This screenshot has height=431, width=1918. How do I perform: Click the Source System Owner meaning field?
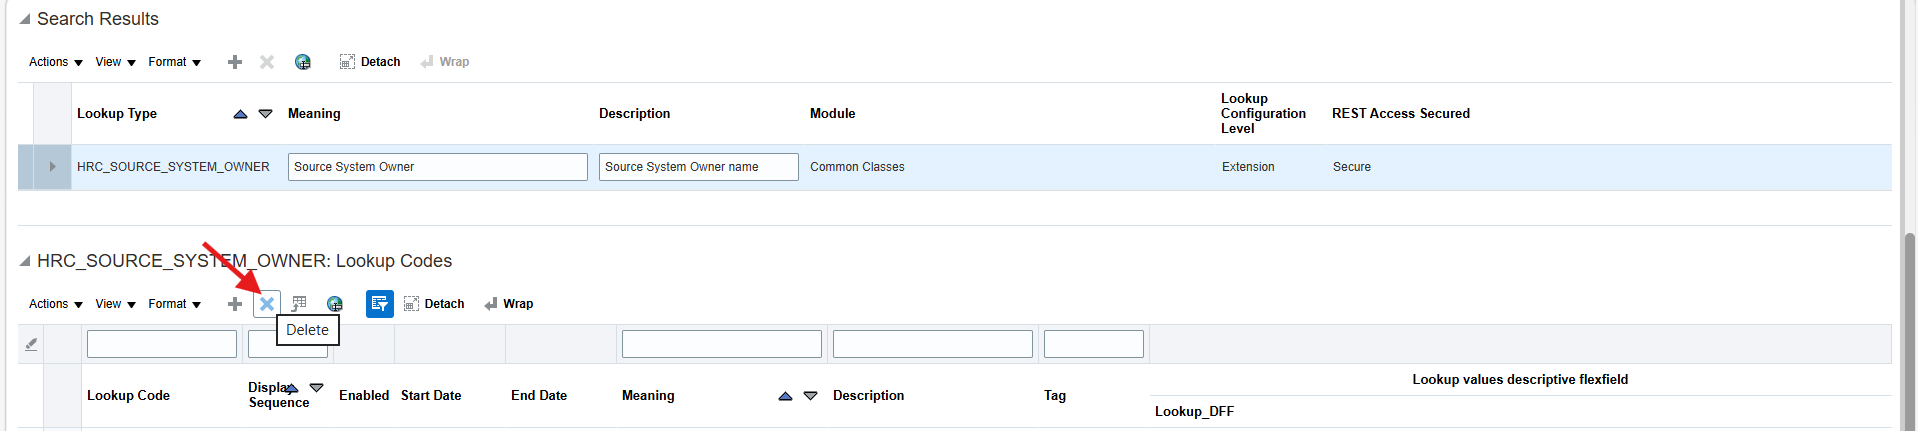(x=437, y=167)
